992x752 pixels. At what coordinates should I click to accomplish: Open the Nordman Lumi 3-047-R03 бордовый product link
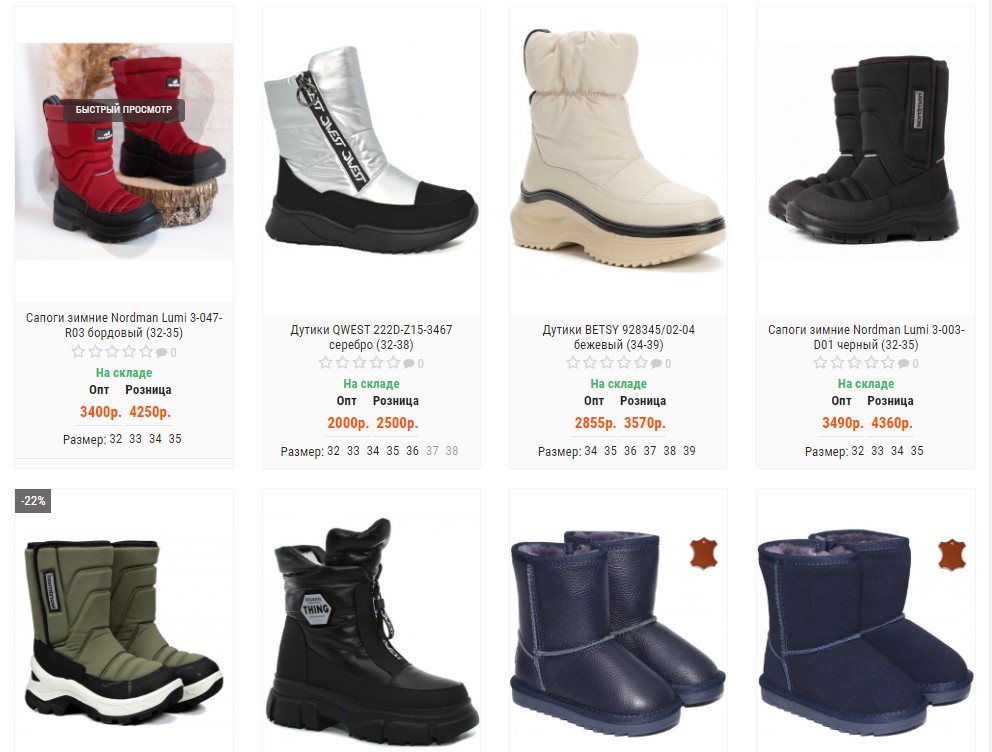pos(124,325)
